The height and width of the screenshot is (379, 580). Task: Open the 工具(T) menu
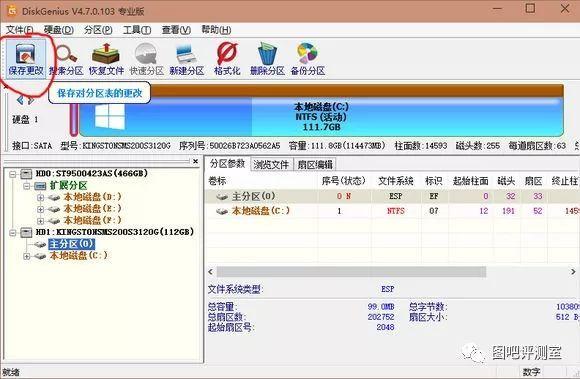tap(137, 30)
